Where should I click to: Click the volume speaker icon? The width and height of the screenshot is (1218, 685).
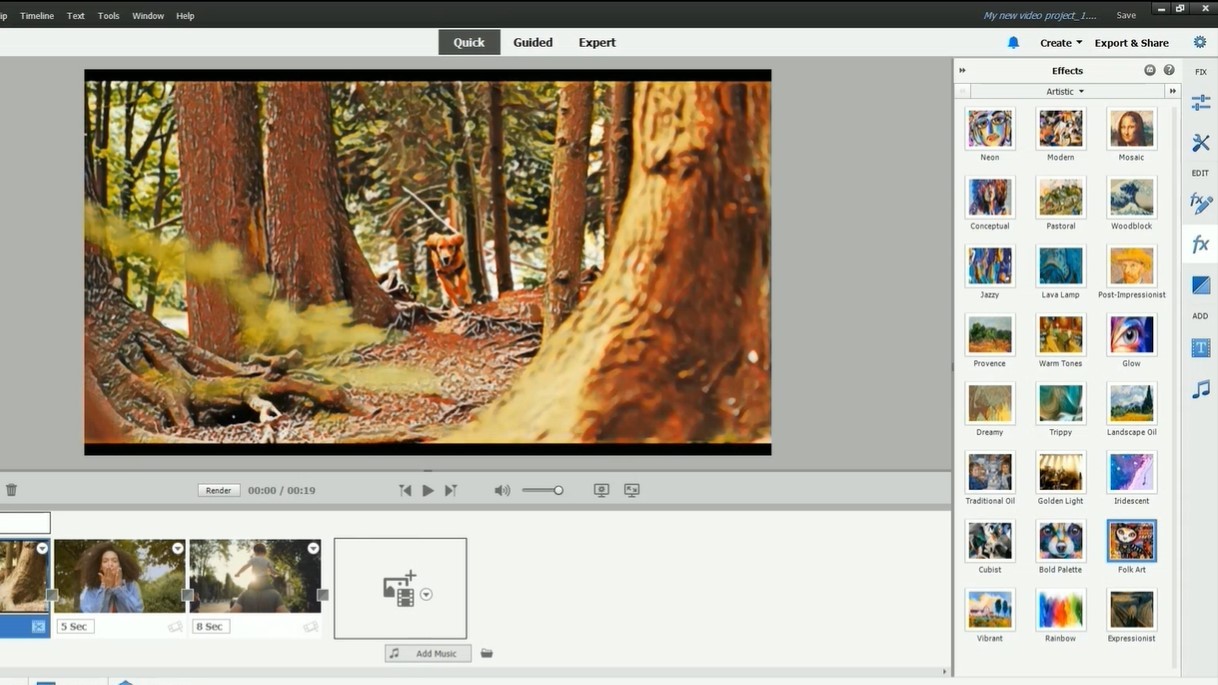pyautogui.click(x=502, y=490)
